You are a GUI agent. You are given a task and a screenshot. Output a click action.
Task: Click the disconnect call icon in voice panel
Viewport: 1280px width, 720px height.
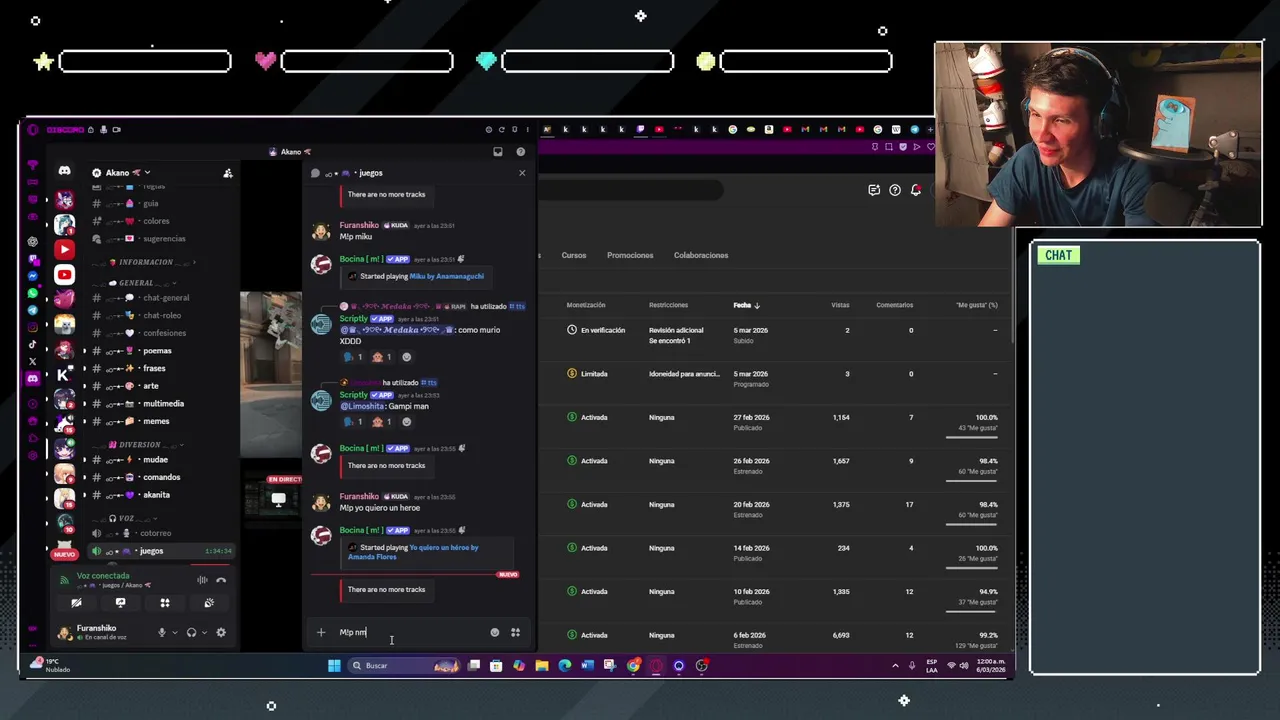coord(221,579)
